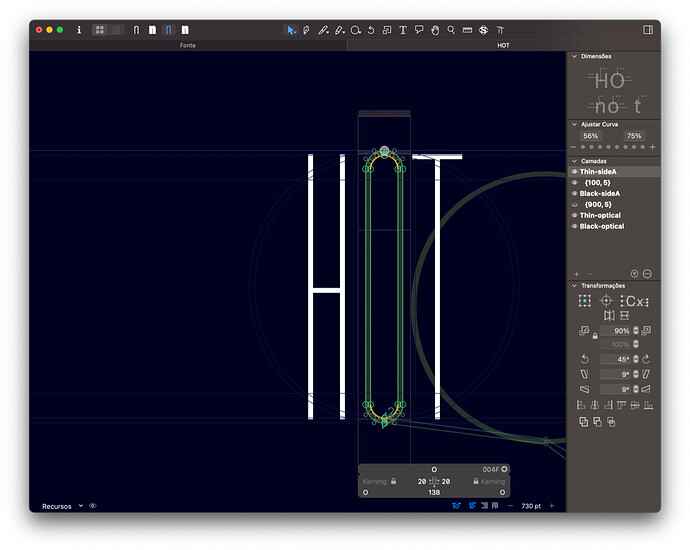Select the TrueType instructor tool

[x=500, y=30]
